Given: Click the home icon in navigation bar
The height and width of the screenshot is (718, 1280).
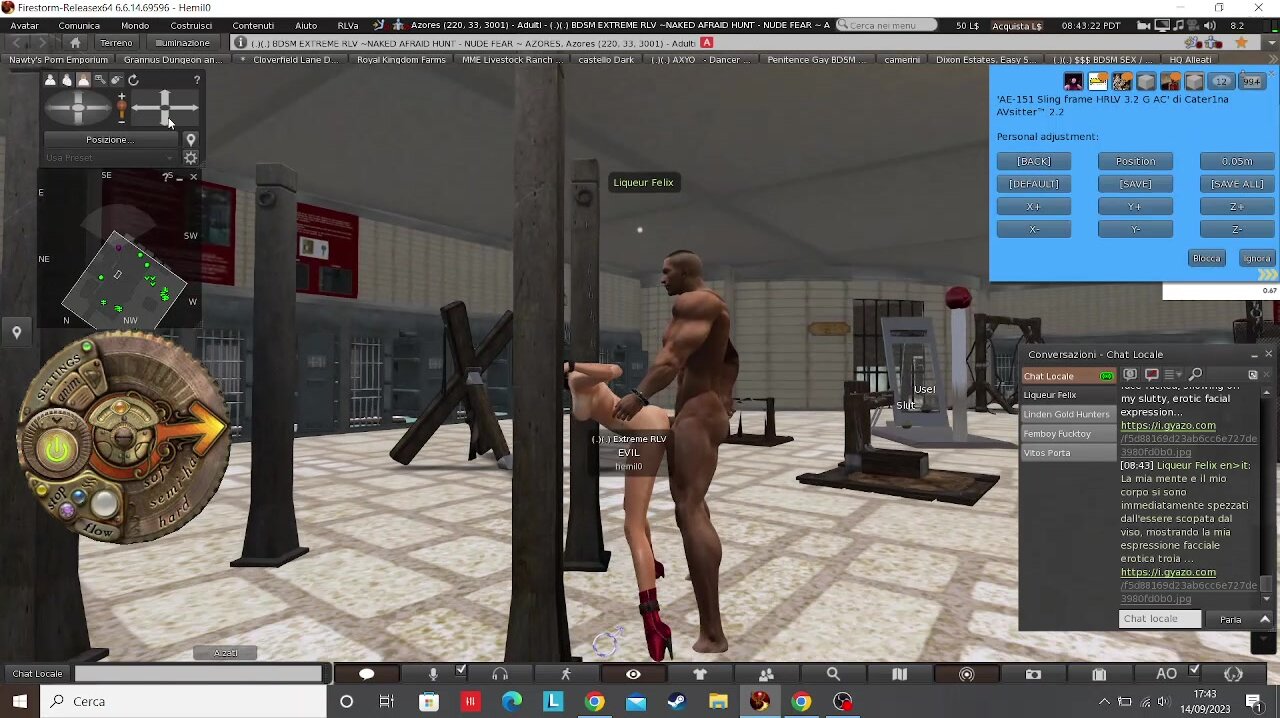Looking at the screenshot, I should tap(75, 43).
